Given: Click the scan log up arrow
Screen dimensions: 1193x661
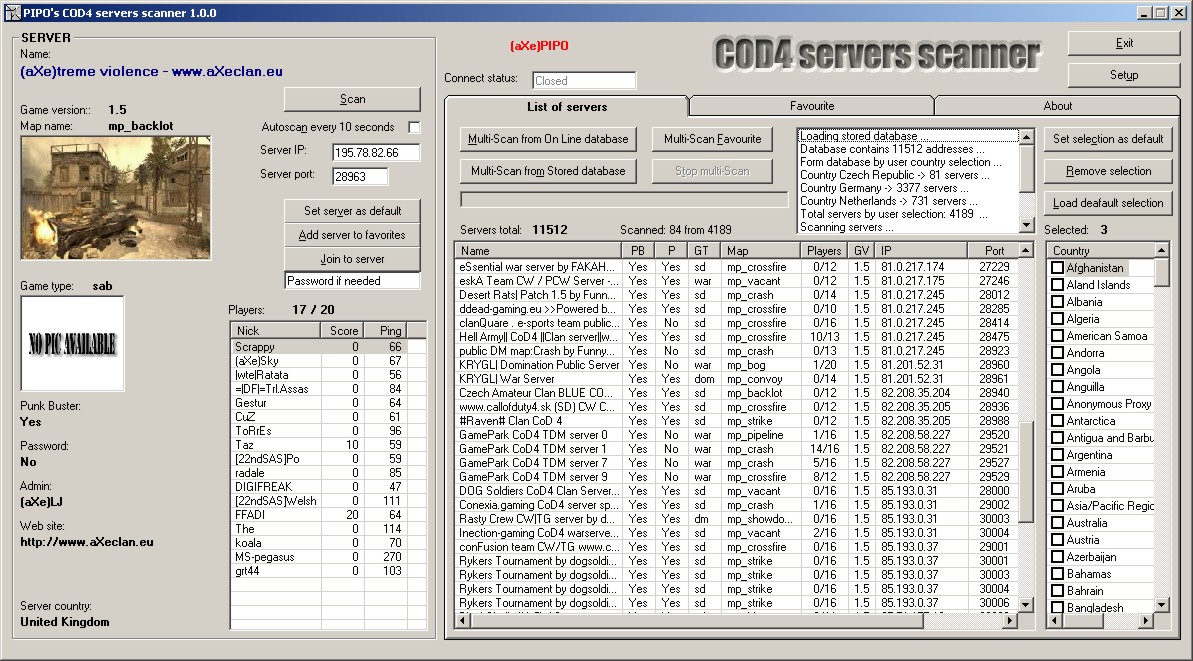Looking at the screenshot, I should pyautogui.click(x=1026, y=137).
